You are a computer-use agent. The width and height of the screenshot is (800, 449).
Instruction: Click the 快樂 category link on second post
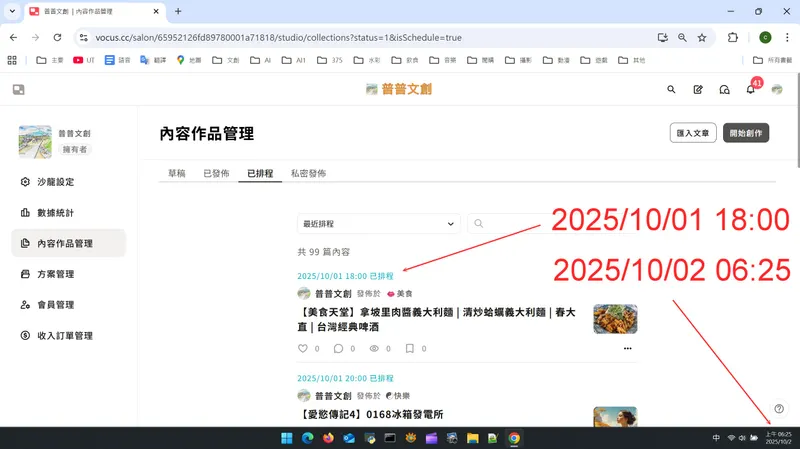(398, 395)
